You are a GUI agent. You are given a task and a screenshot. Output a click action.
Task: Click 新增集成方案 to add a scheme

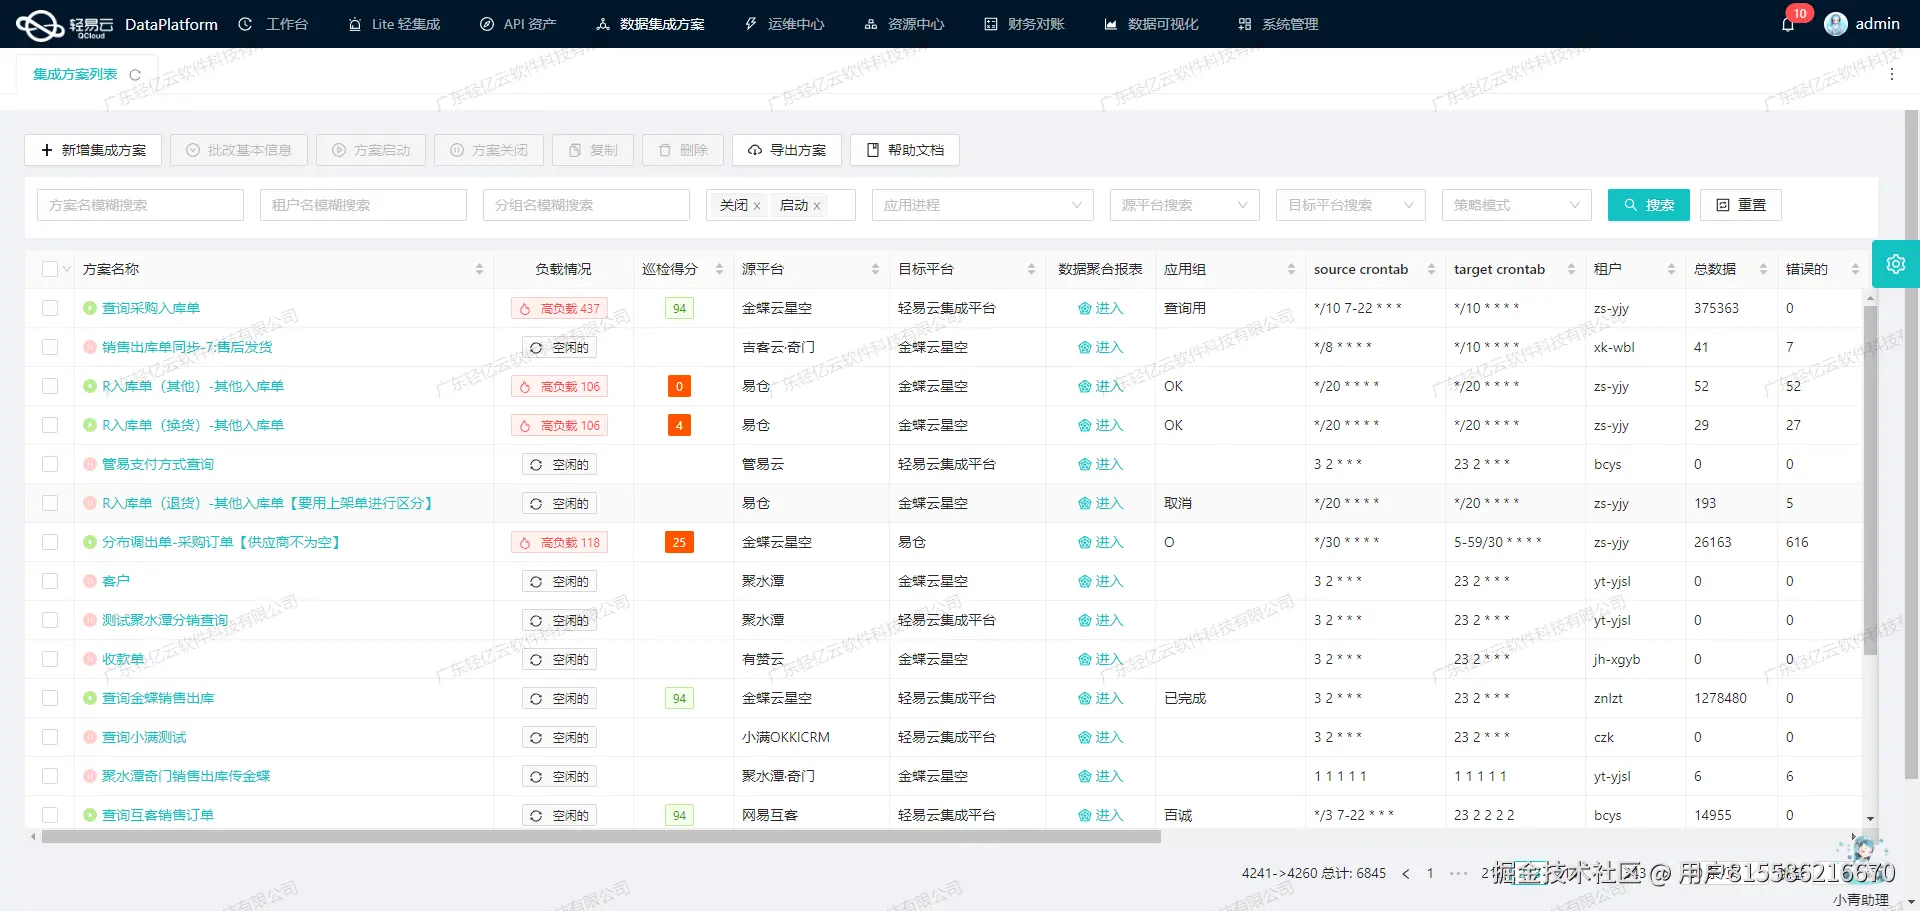click(92, 150)
